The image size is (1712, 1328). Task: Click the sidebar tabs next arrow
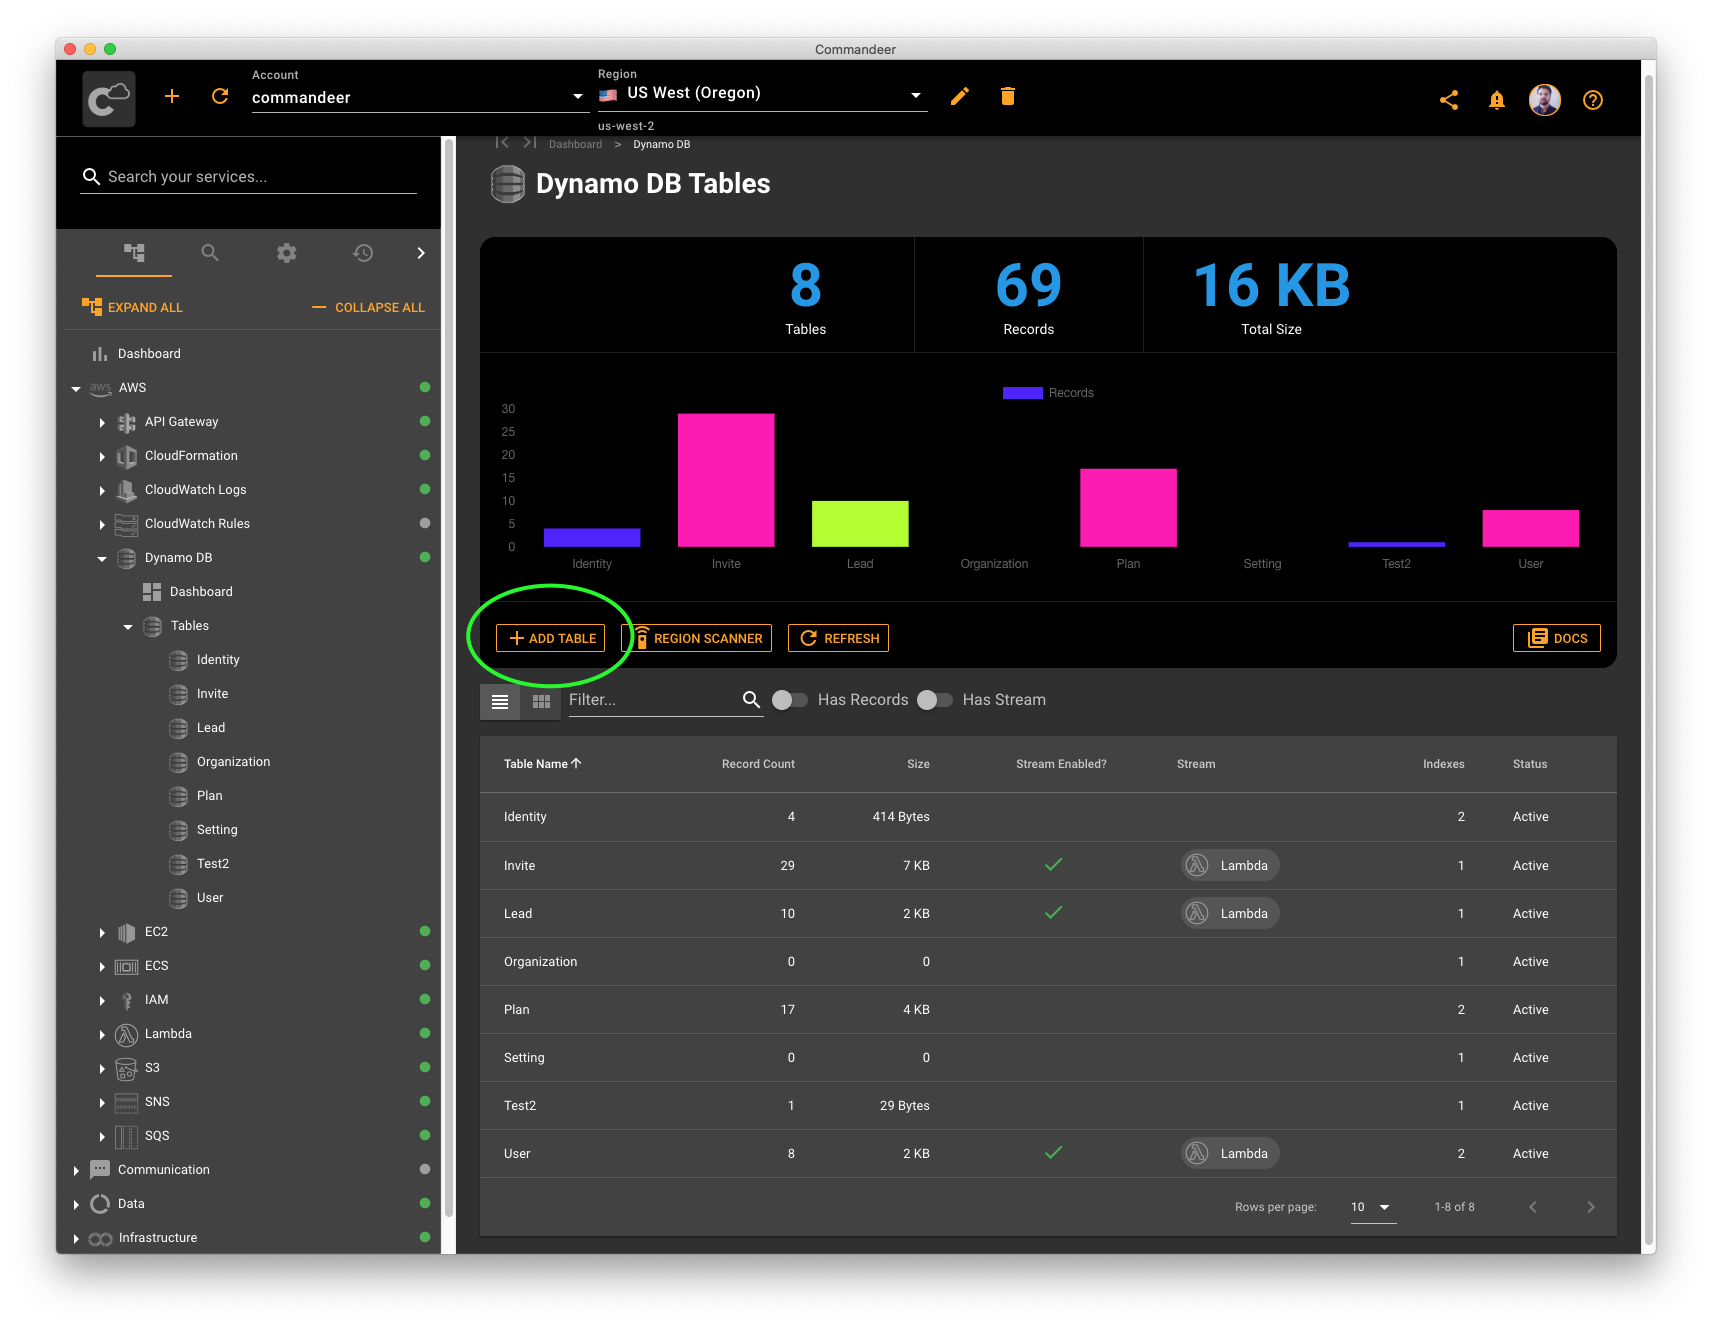pyautogui.click(x=421, y=253)
